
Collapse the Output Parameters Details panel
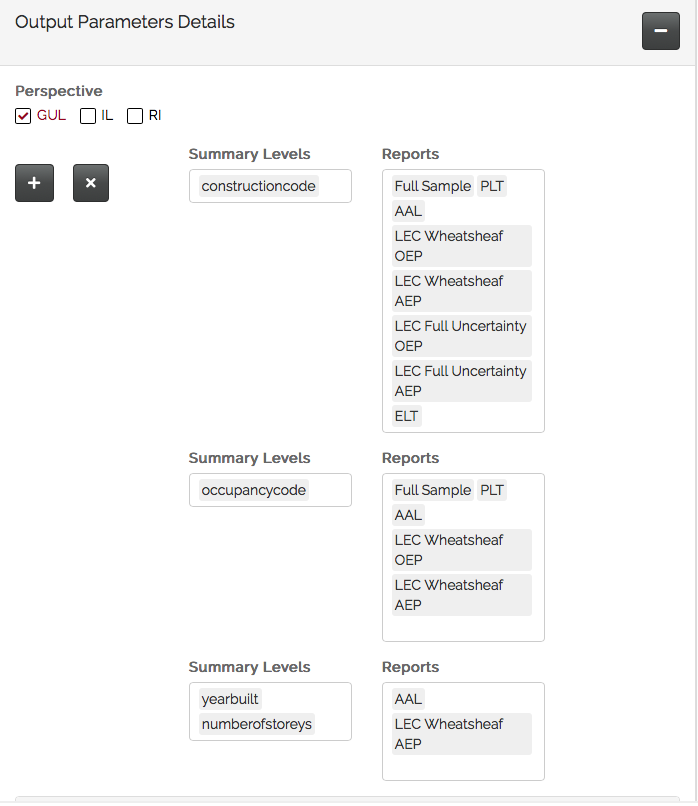(660, 31)
